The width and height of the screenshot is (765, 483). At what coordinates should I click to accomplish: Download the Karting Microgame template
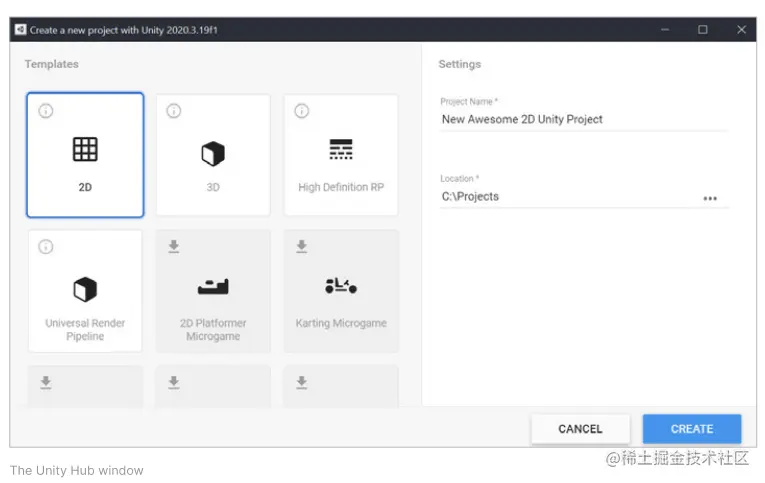click(x=302, y=246)
